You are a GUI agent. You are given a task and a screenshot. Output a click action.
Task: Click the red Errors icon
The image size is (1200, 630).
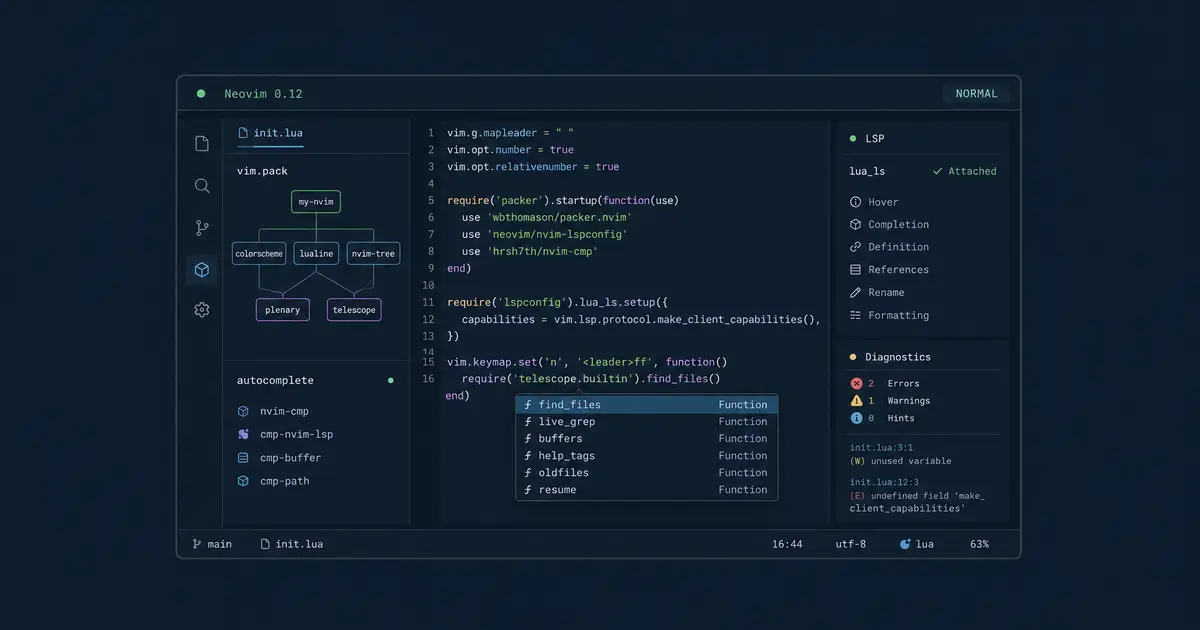point(856,383)
